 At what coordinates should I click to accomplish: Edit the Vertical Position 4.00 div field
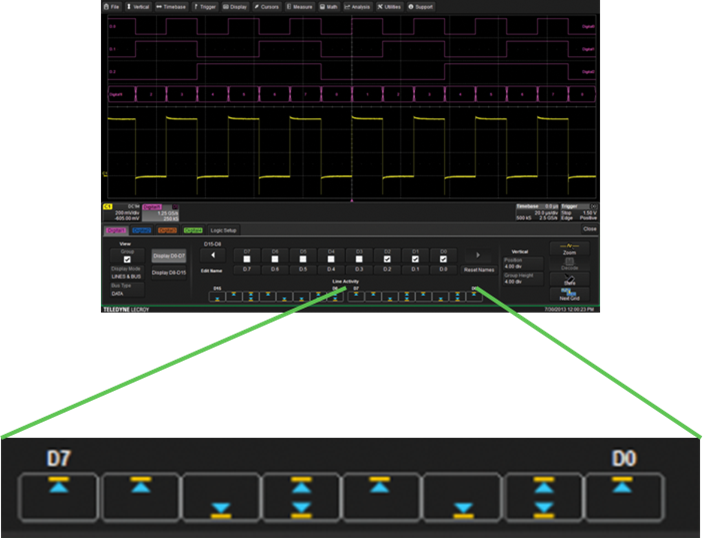pos(523,266)
